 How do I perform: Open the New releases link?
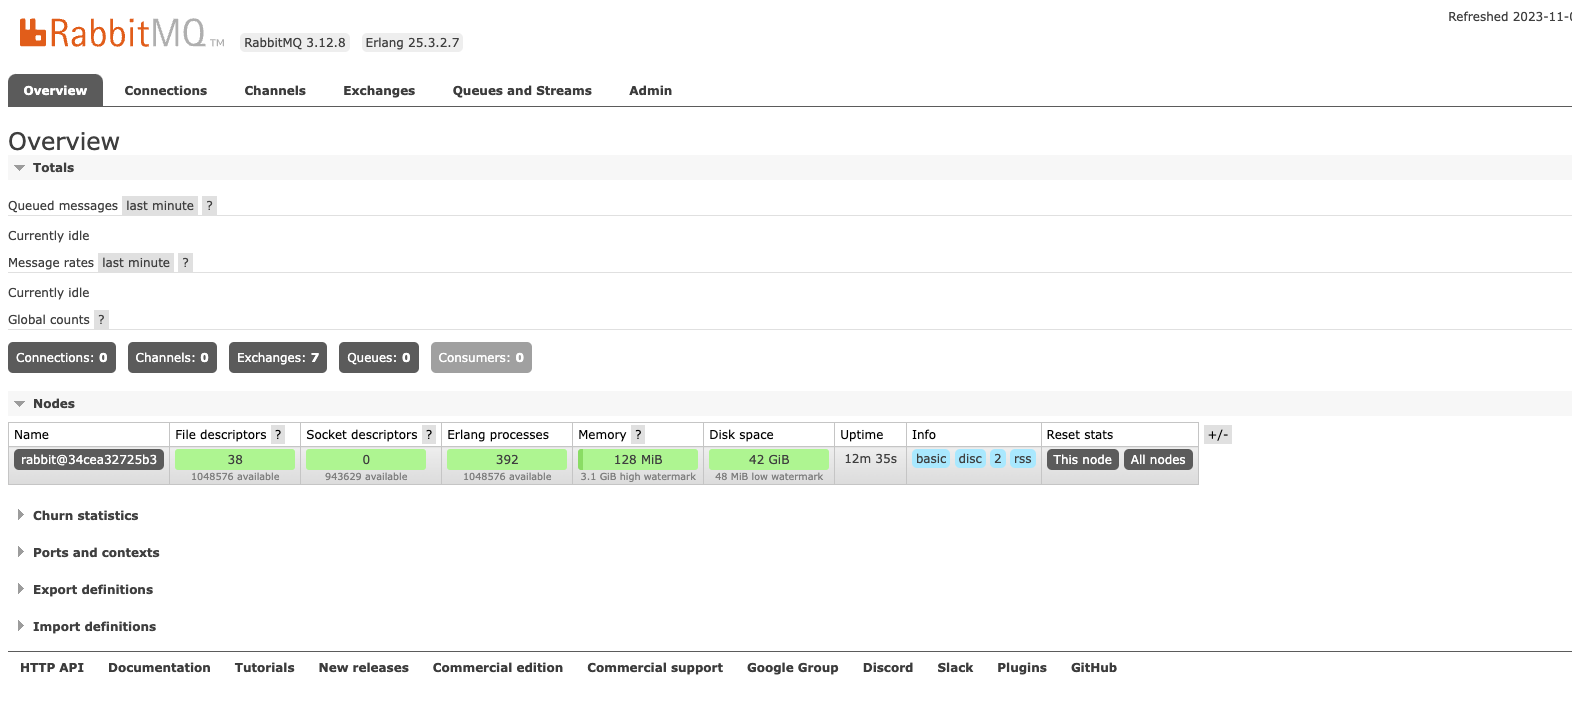(x=364, y=668)
